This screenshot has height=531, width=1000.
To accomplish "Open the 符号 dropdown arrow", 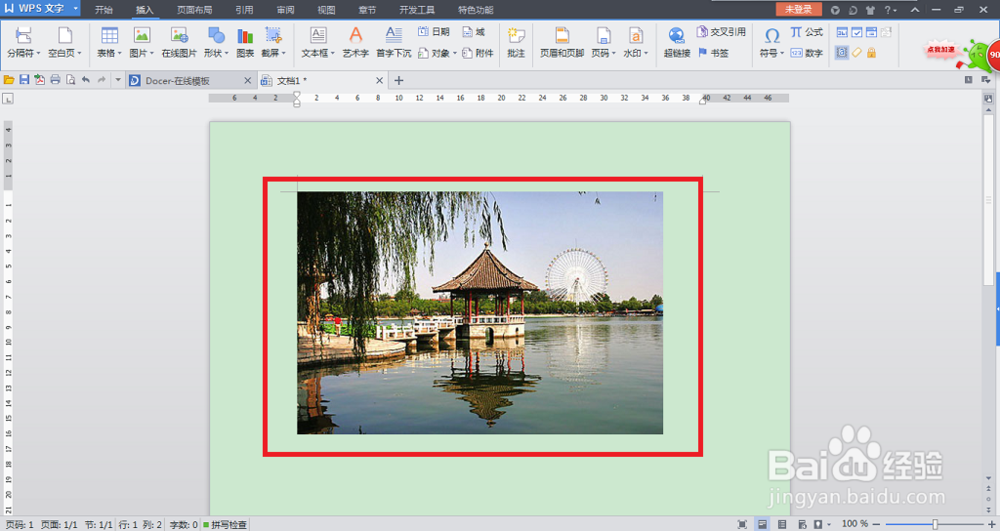I will [x=782, y=54].
